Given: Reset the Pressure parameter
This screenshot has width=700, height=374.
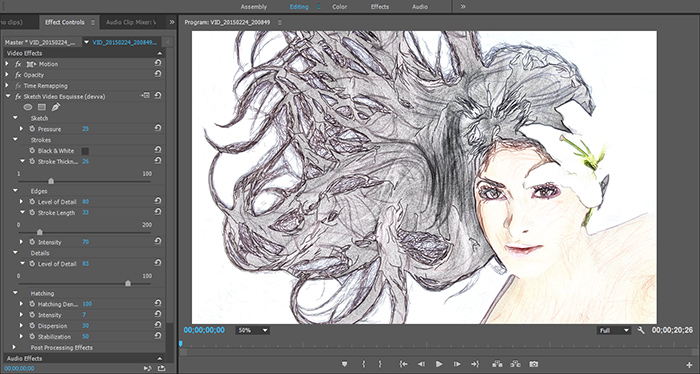Looking at the screenshot, I should tap(158, 128).
